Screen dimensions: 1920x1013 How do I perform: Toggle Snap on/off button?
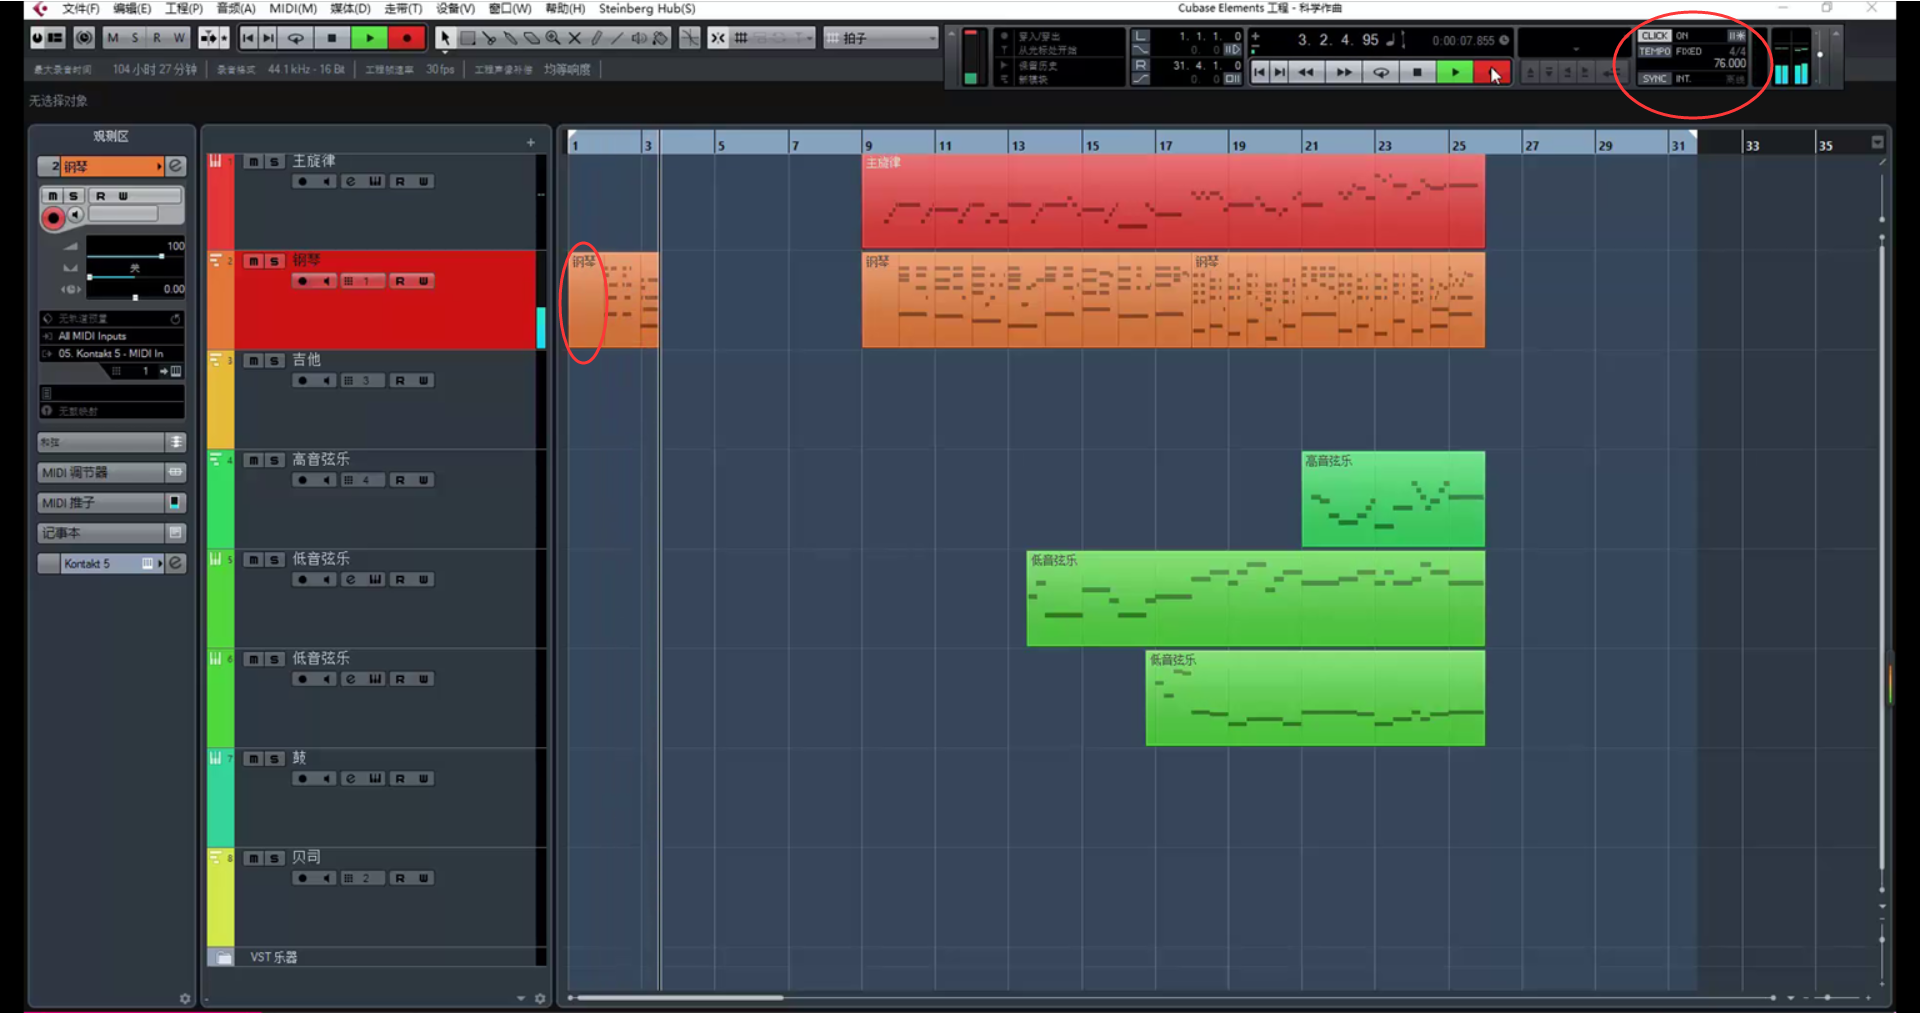[718, 38]
